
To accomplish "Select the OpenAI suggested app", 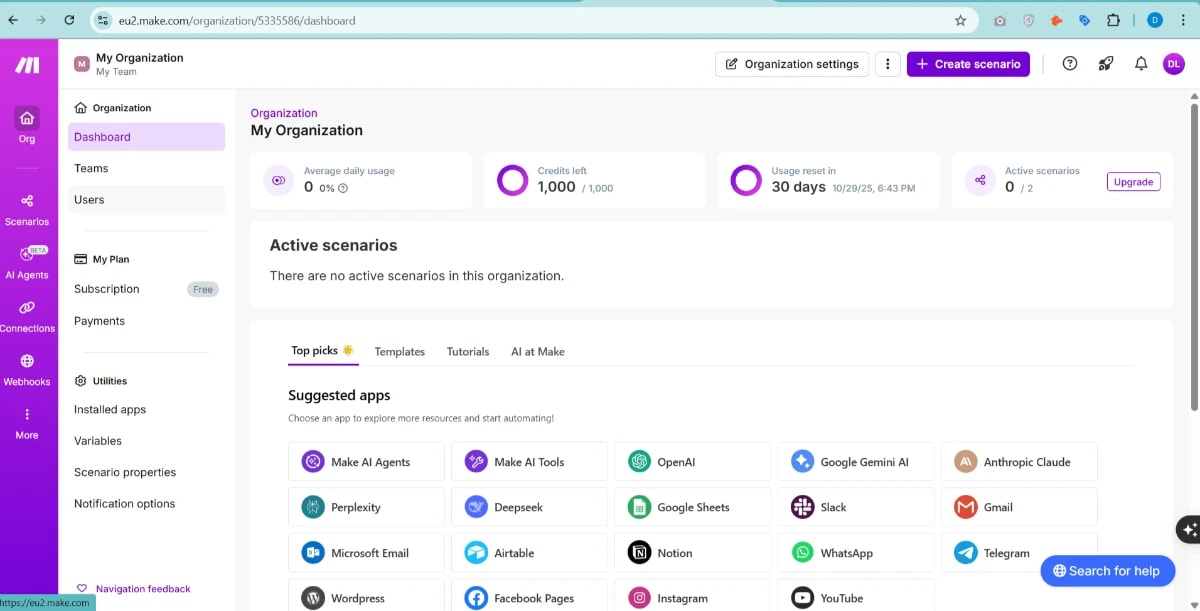I will [x=692, y=461].
